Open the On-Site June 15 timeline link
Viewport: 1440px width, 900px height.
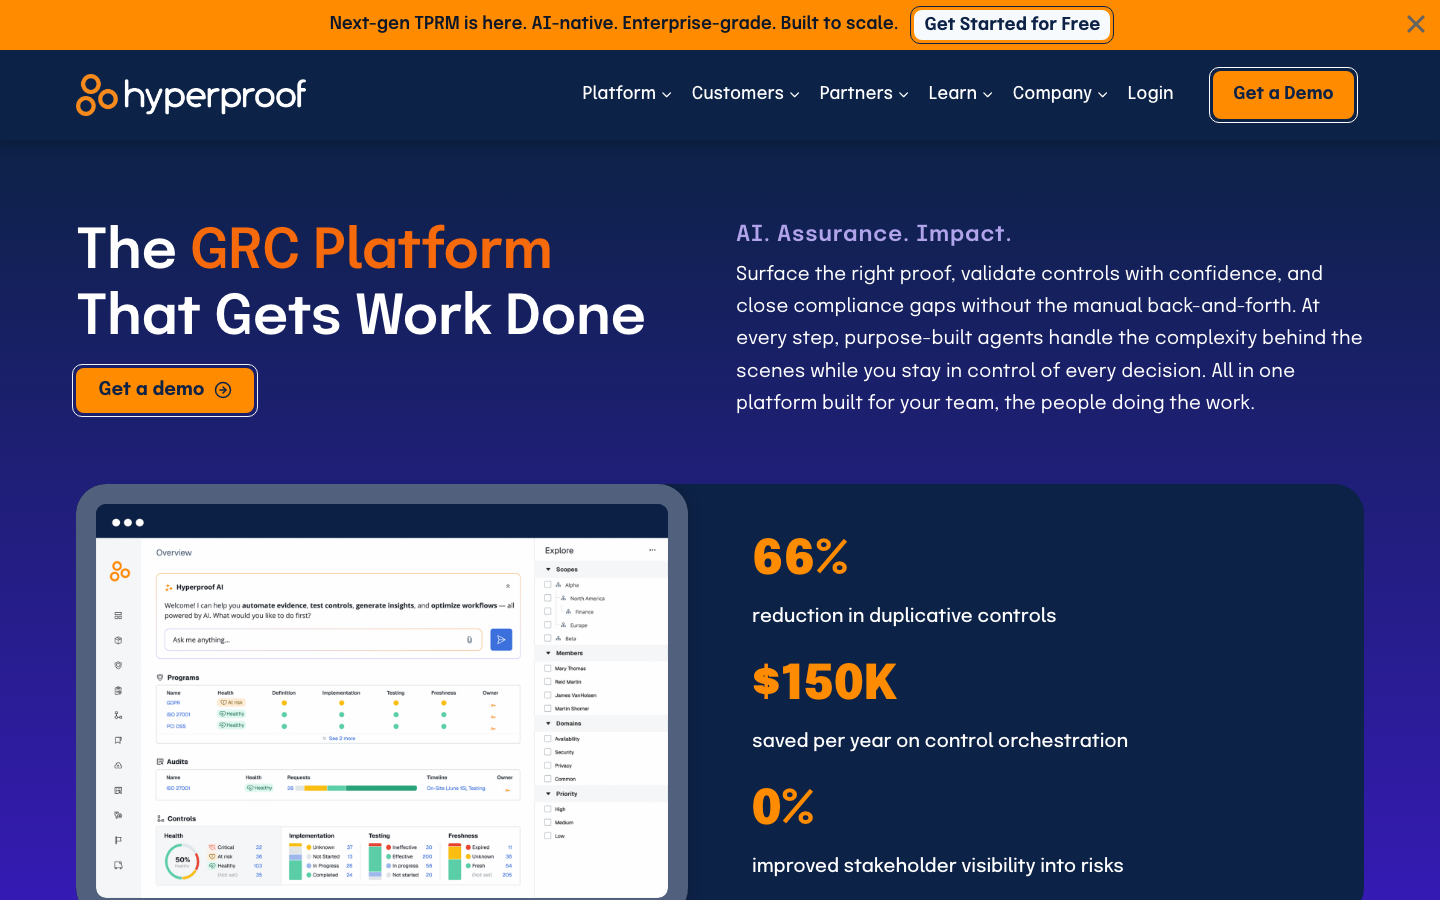click(456, 788)
